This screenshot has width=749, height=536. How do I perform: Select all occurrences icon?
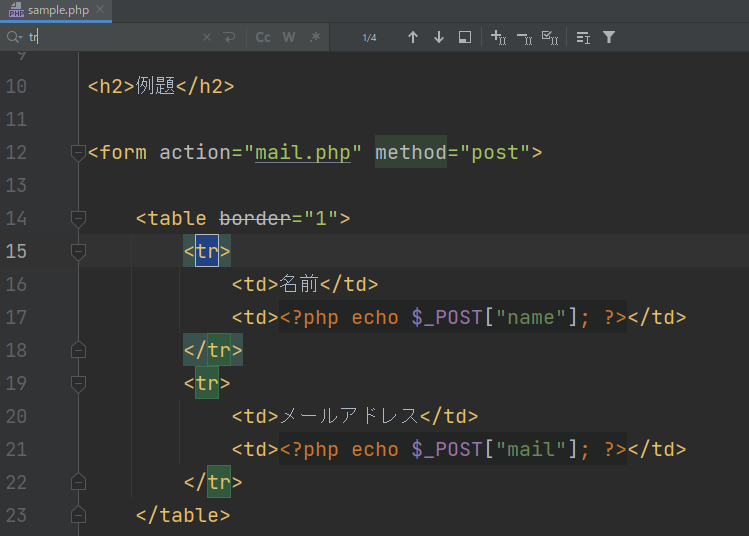click(549, 37)
